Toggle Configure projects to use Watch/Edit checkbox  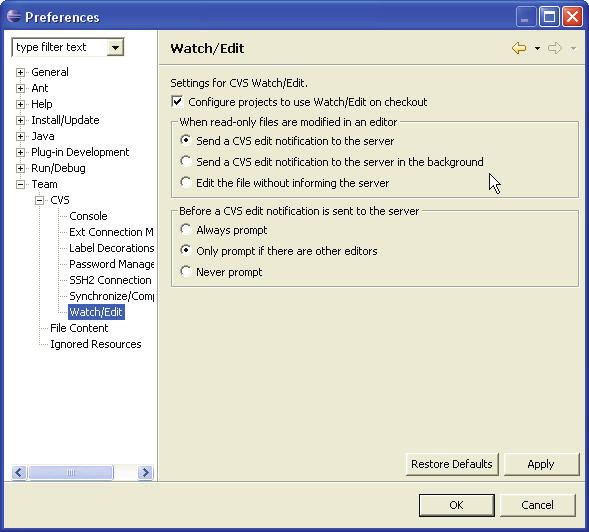point(177,102)
